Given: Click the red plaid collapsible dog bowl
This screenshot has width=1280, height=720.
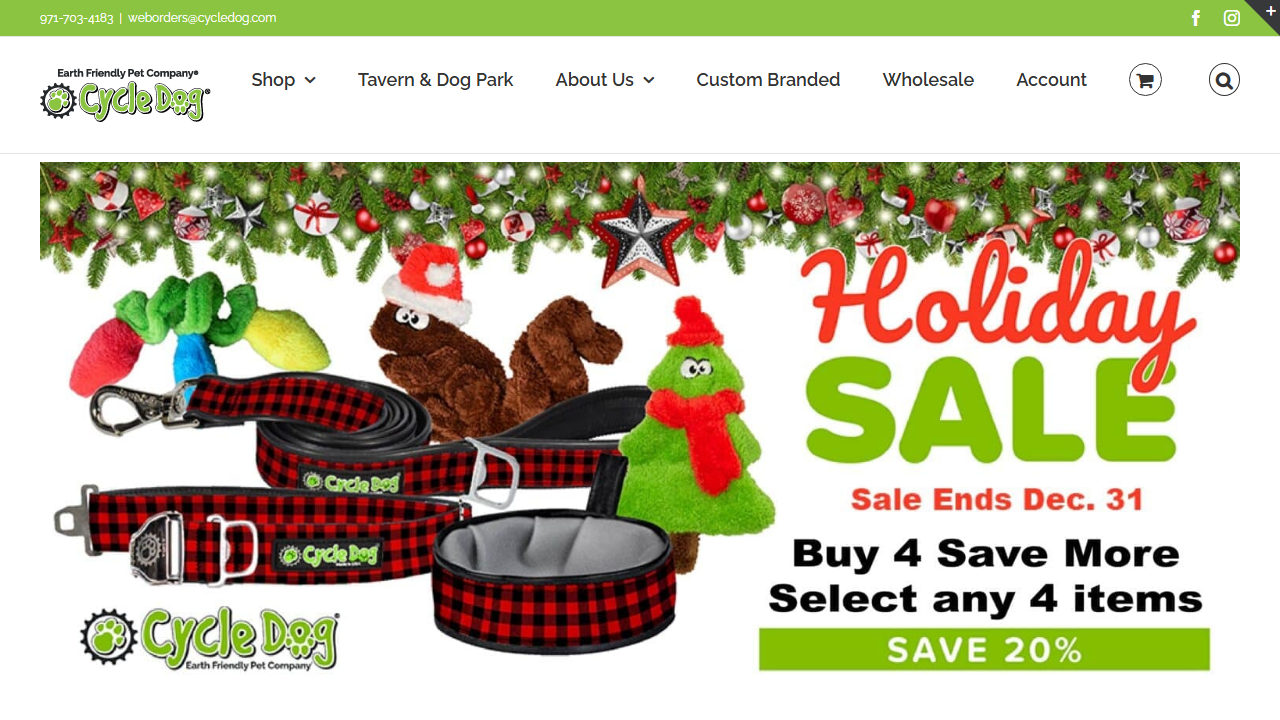Looking at the screenshot, I should [x=555, y=580].
